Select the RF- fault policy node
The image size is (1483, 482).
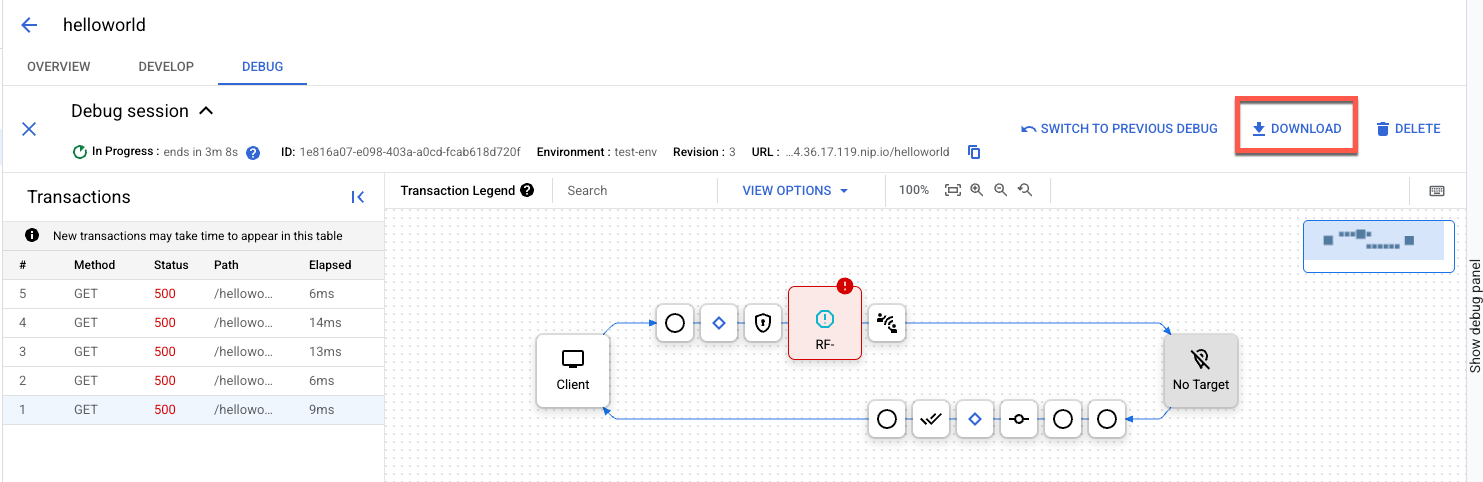pyautogui.click(x=824, y=323)
